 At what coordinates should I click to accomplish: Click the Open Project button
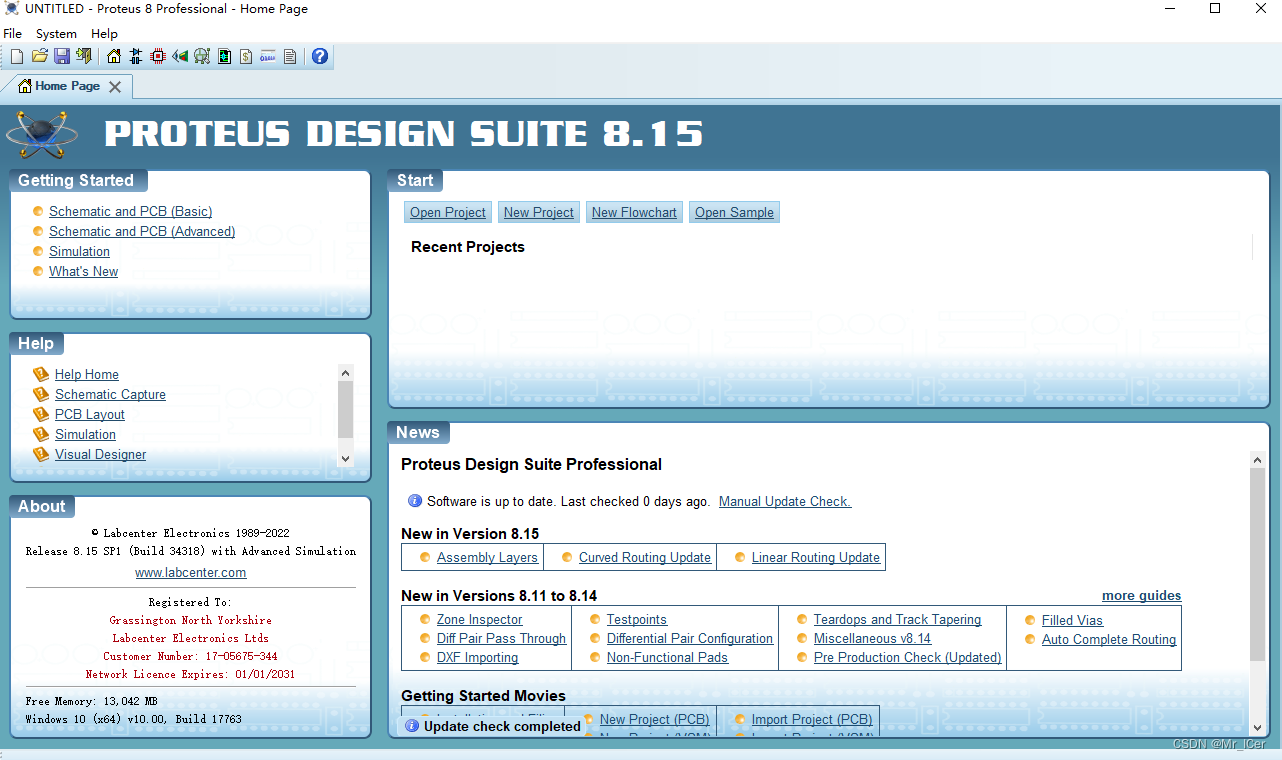[448, 212]
